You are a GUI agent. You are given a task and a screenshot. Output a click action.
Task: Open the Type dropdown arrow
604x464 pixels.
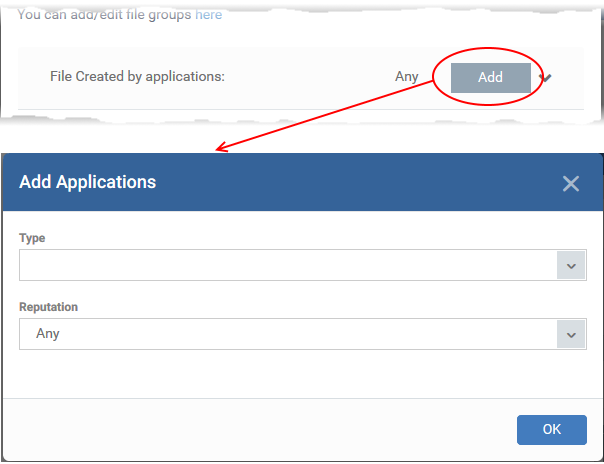tap(571, 265)
